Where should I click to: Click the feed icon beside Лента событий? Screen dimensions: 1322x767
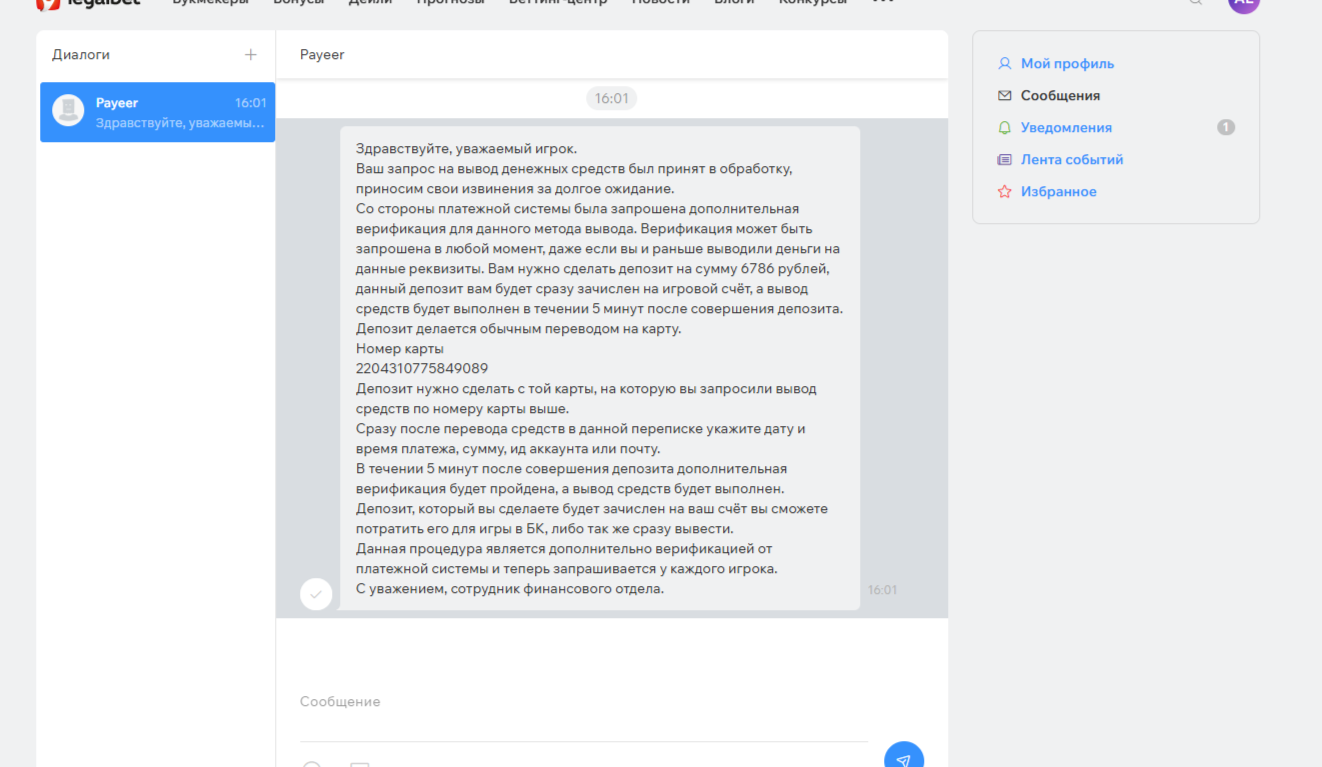click(x=1004, y=160)
